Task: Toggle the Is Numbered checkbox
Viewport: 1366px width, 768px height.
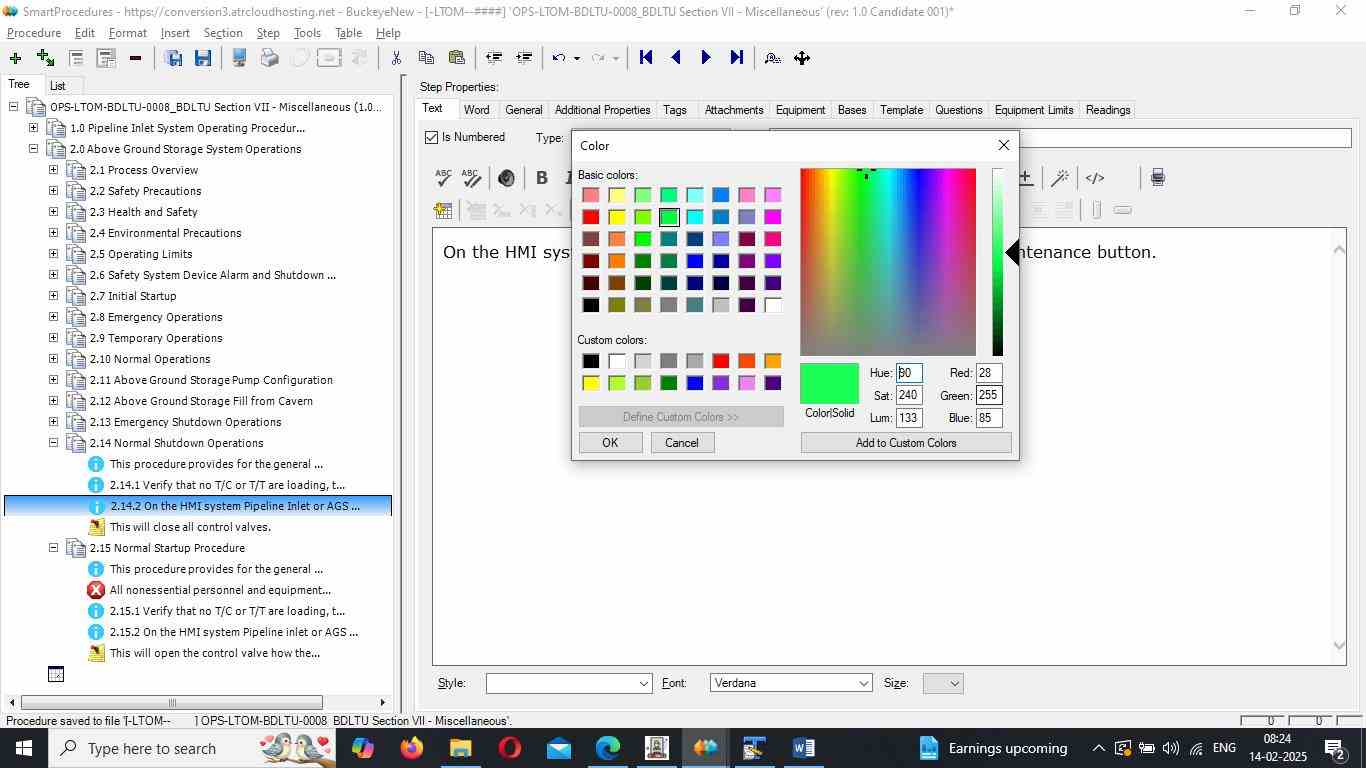Action: click(432, 138)
